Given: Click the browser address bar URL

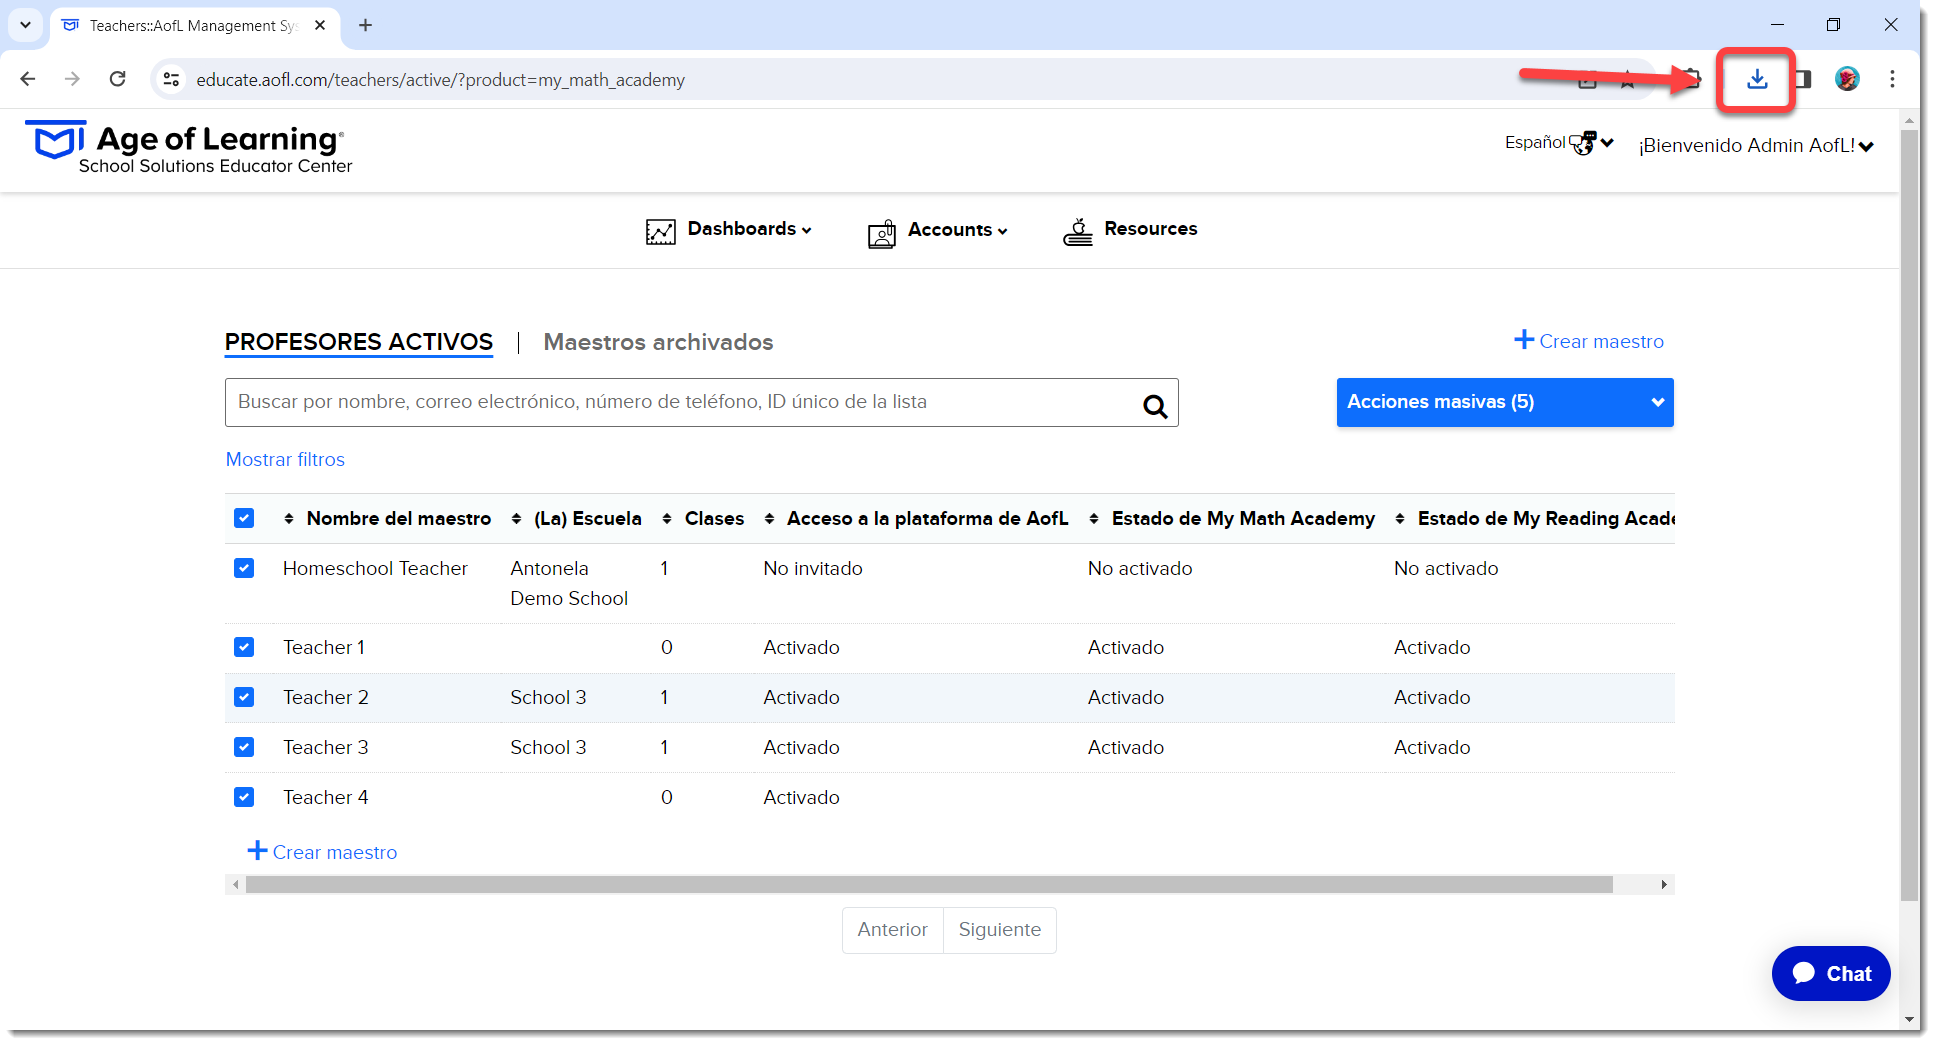Looking at the screenshot, I should pos(440,80).
